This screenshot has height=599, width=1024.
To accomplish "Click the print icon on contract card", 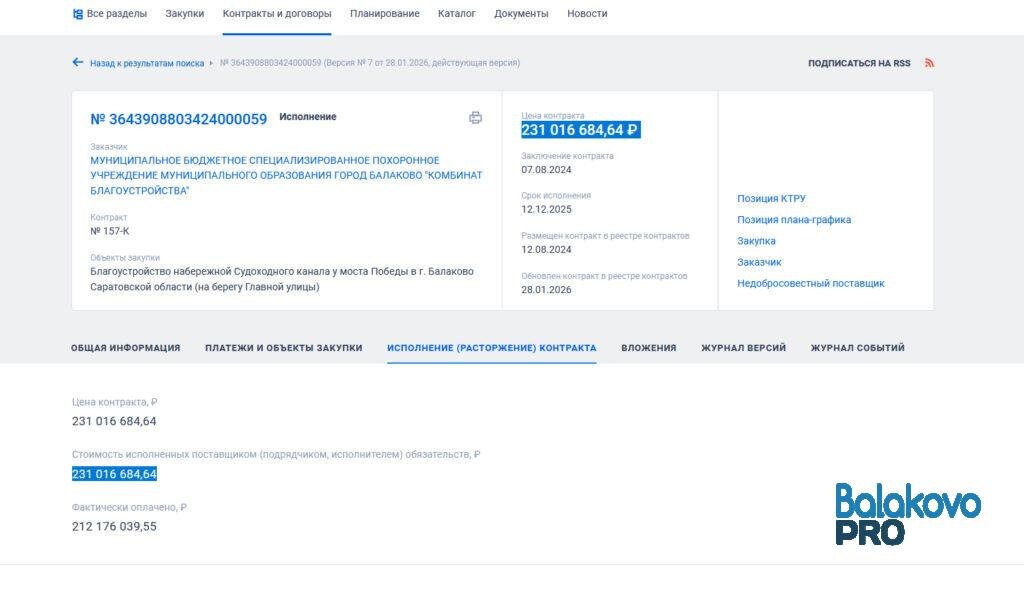I will click(x=475, y=118).
